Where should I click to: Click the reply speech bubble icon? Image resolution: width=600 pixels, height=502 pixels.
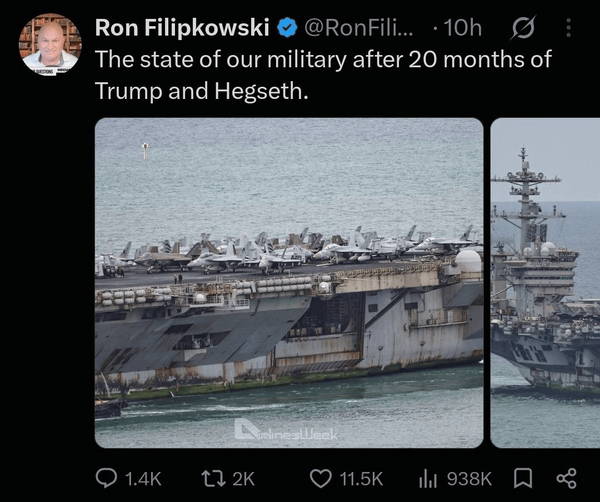tap(106, 478)
